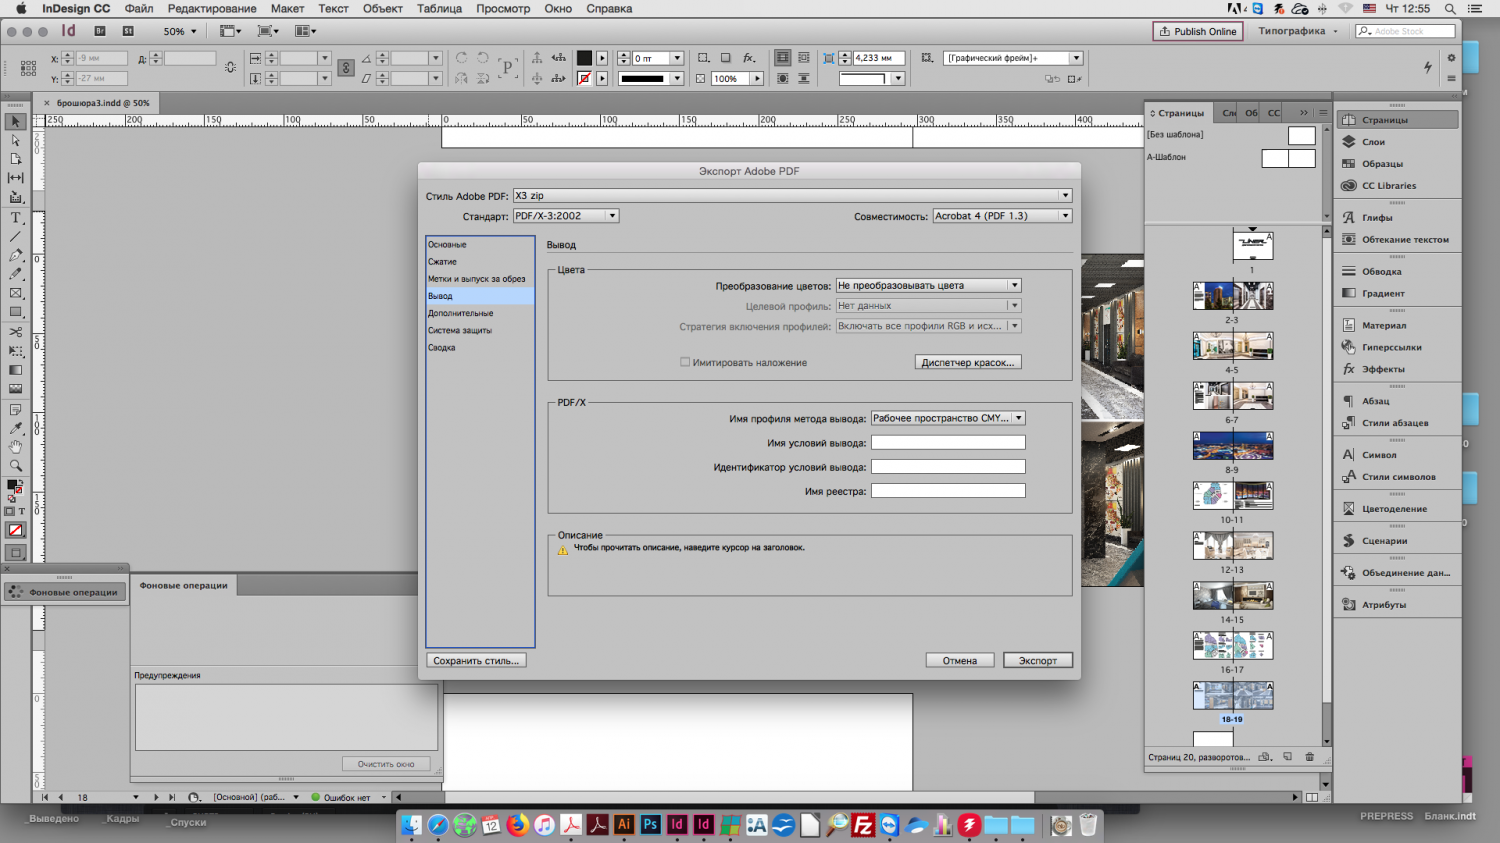1500x843 pixels.
Task: Open Adobe Bridge via Br icon
Action: [100, 31]
